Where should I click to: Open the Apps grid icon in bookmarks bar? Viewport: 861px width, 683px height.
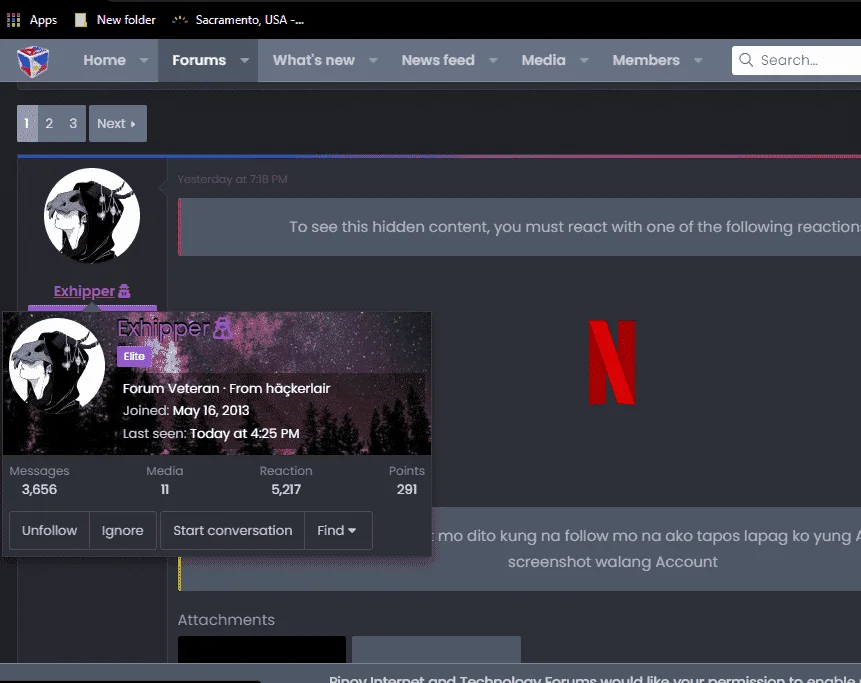coord(13,20)
